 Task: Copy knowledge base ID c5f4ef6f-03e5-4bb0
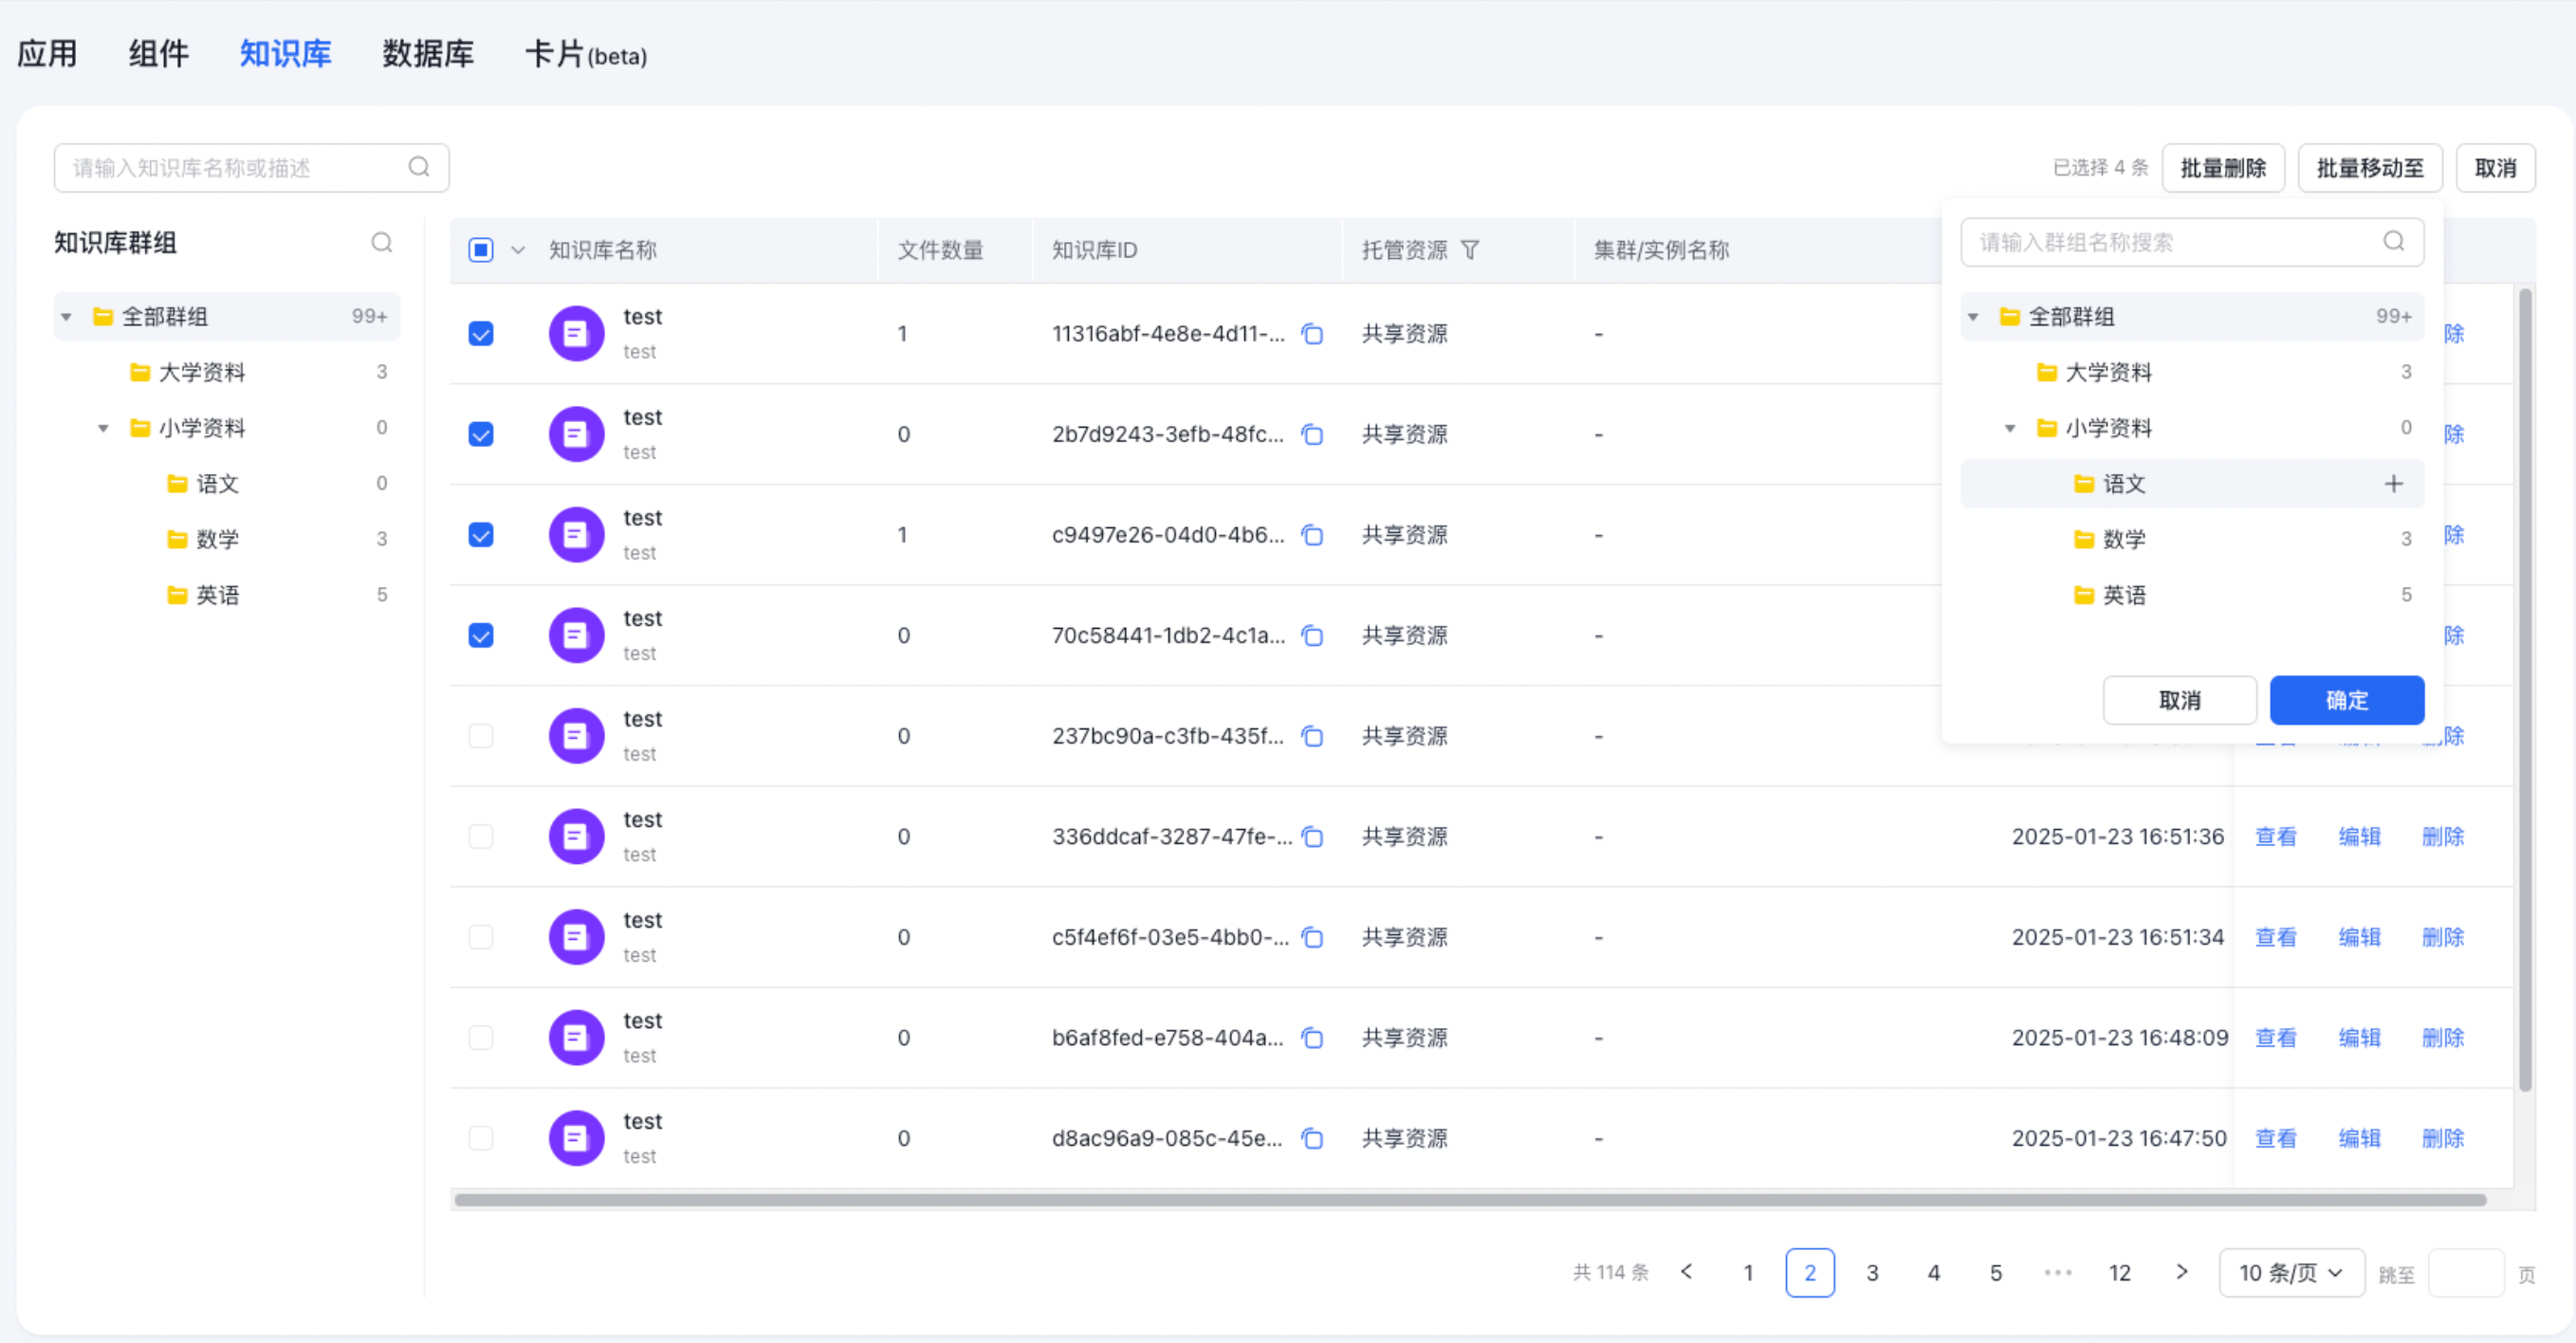coord(1312,937)
